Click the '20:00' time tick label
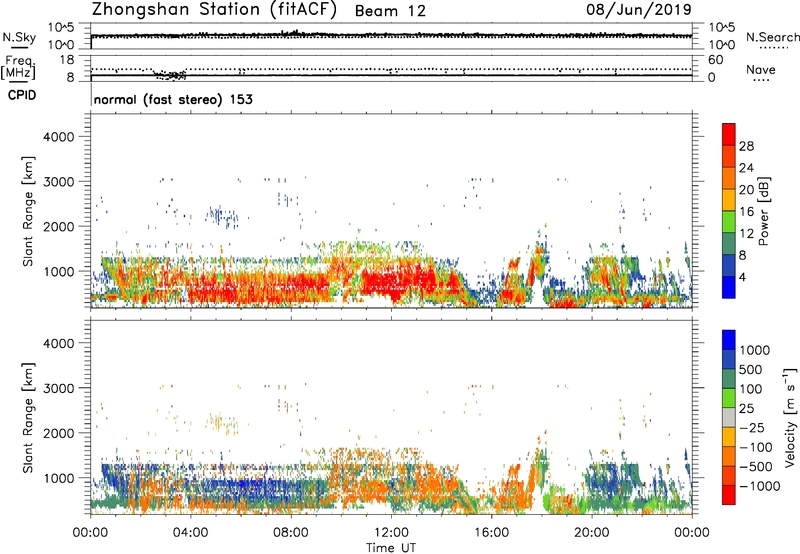The image size is (800, 554). pos(591,533)
